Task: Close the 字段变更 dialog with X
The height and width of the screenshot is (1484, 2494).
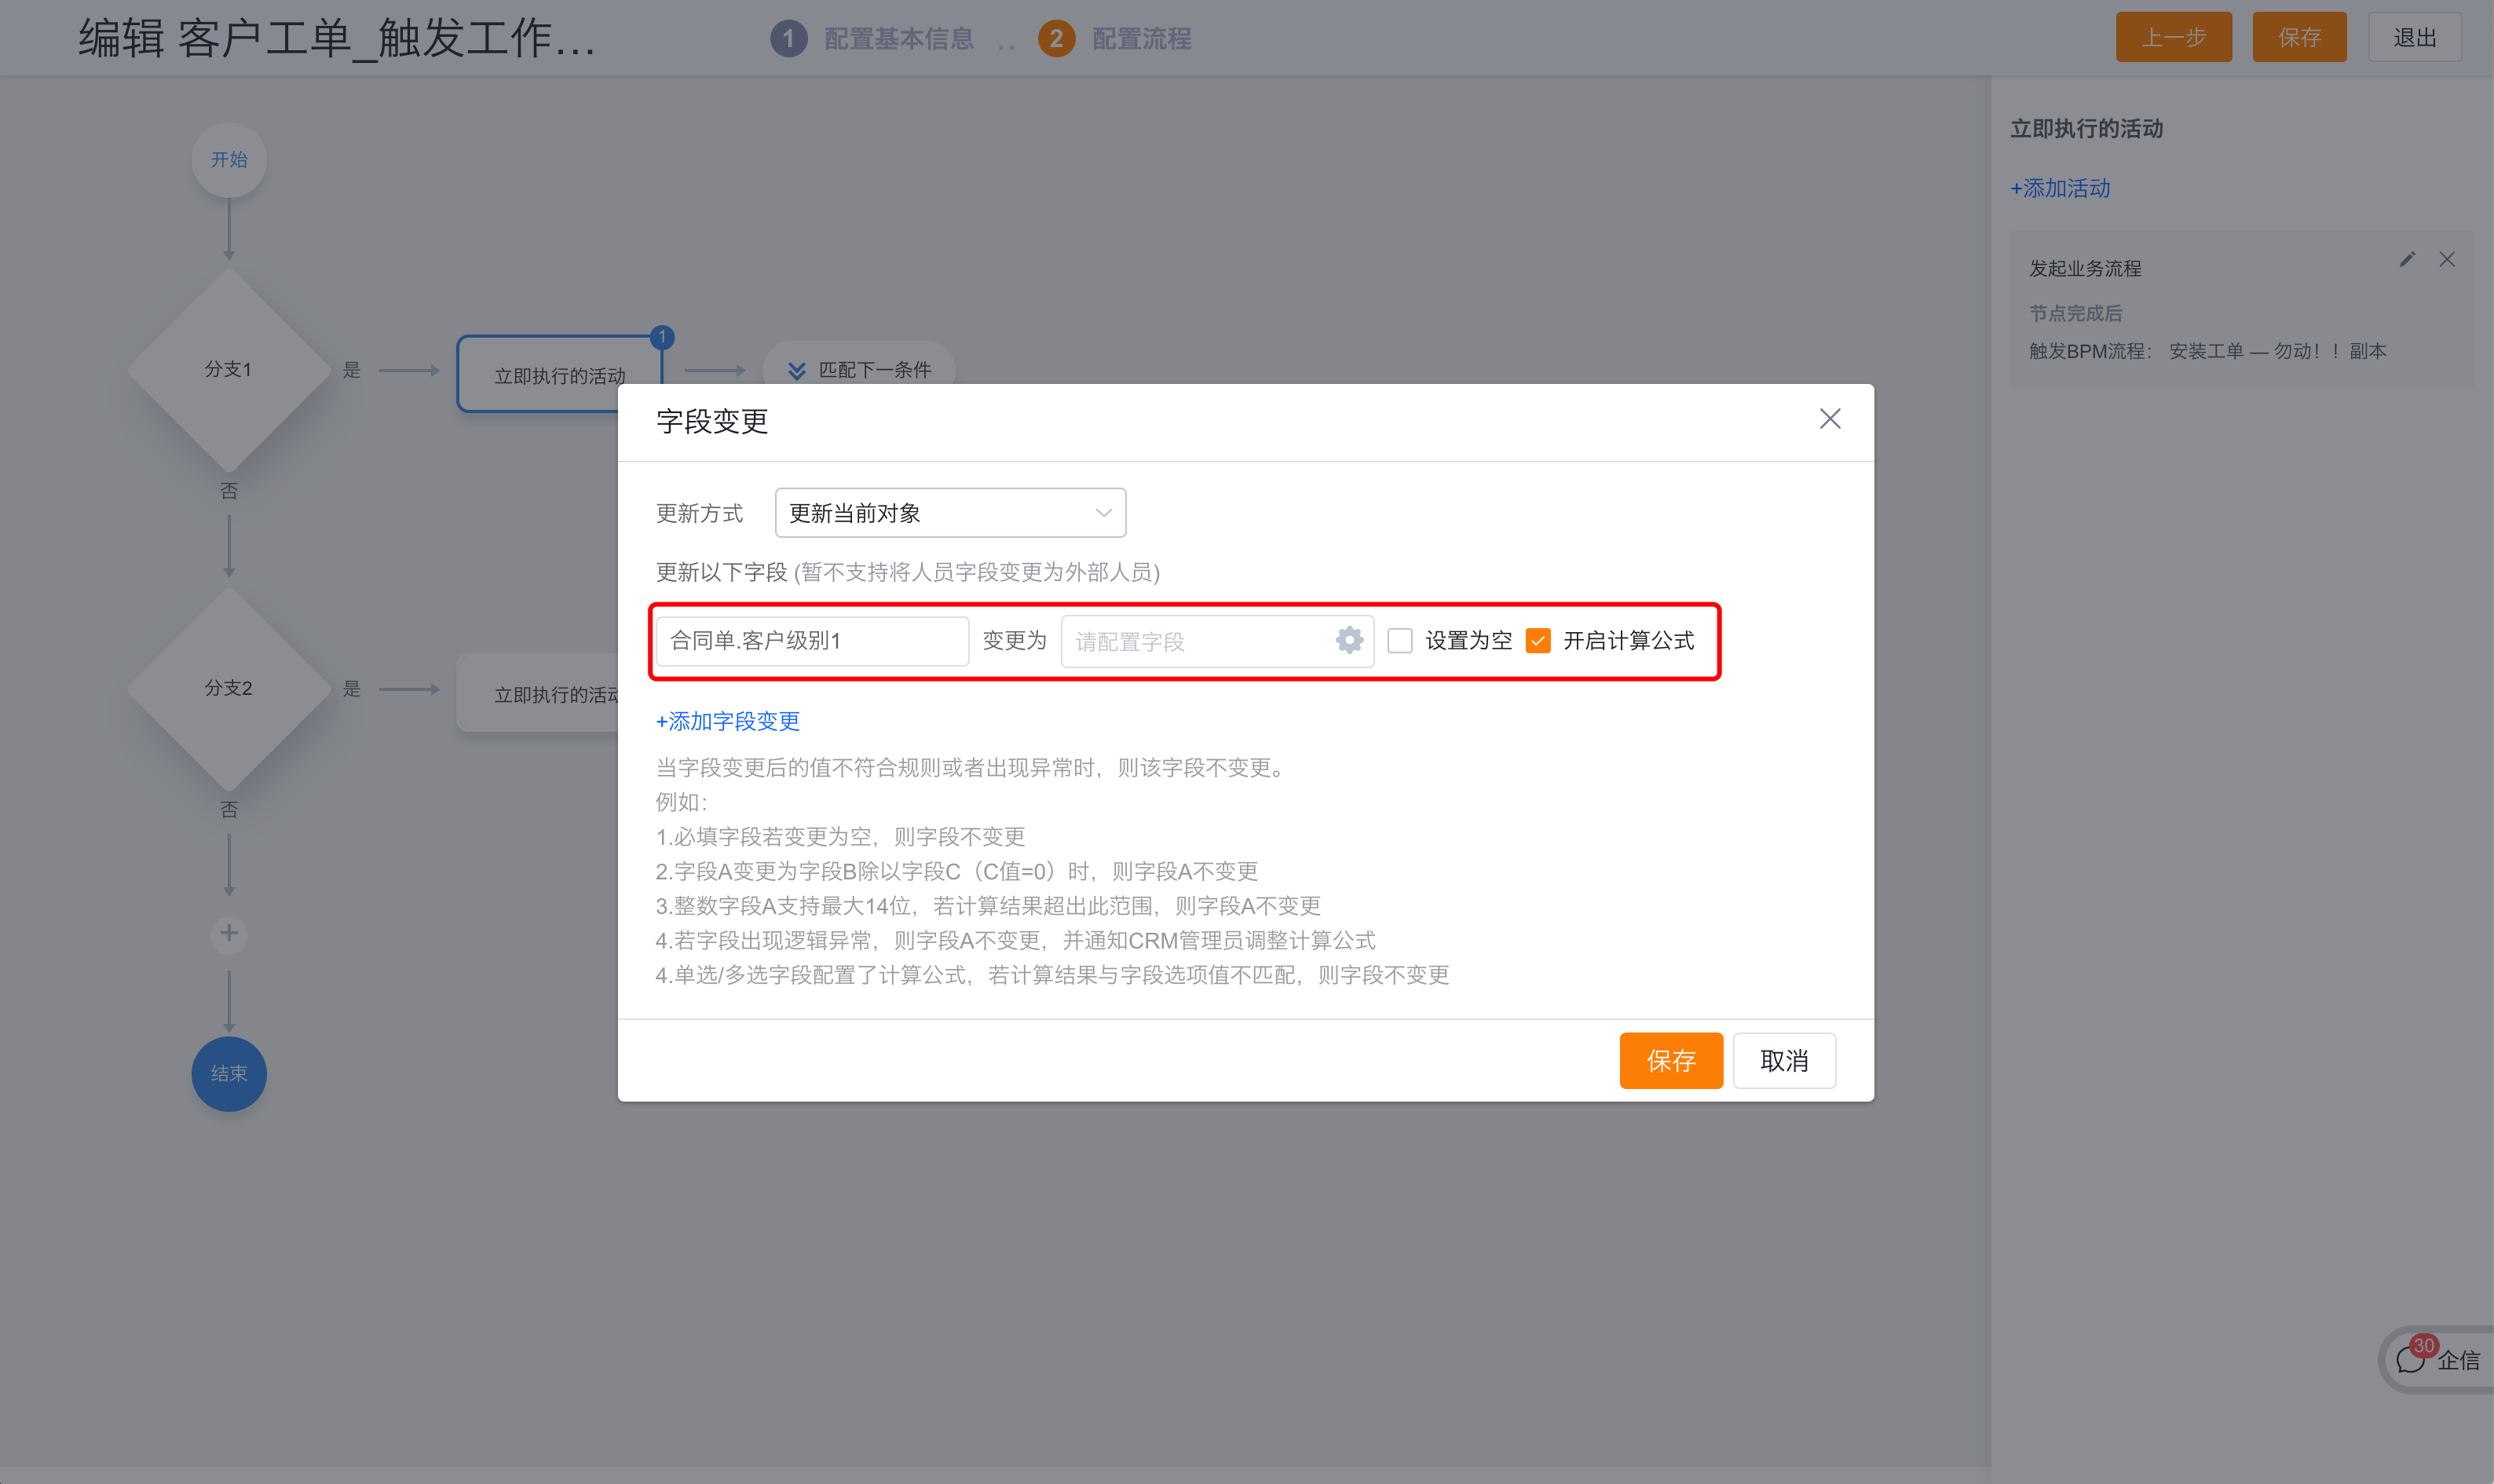Action: coord(1829,419)
